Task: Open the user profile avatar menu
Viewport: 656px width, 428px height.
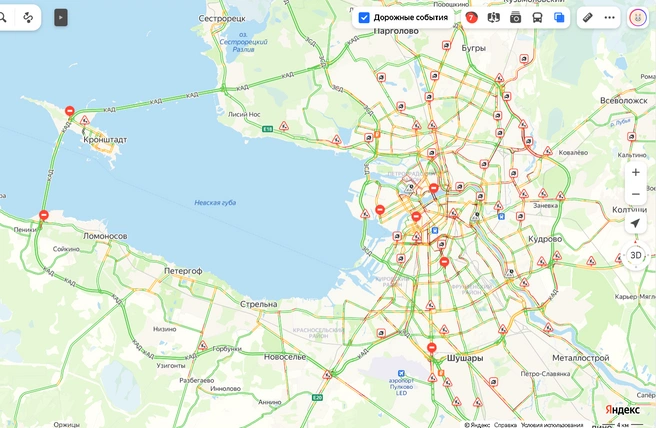Action: coord(638,18)
